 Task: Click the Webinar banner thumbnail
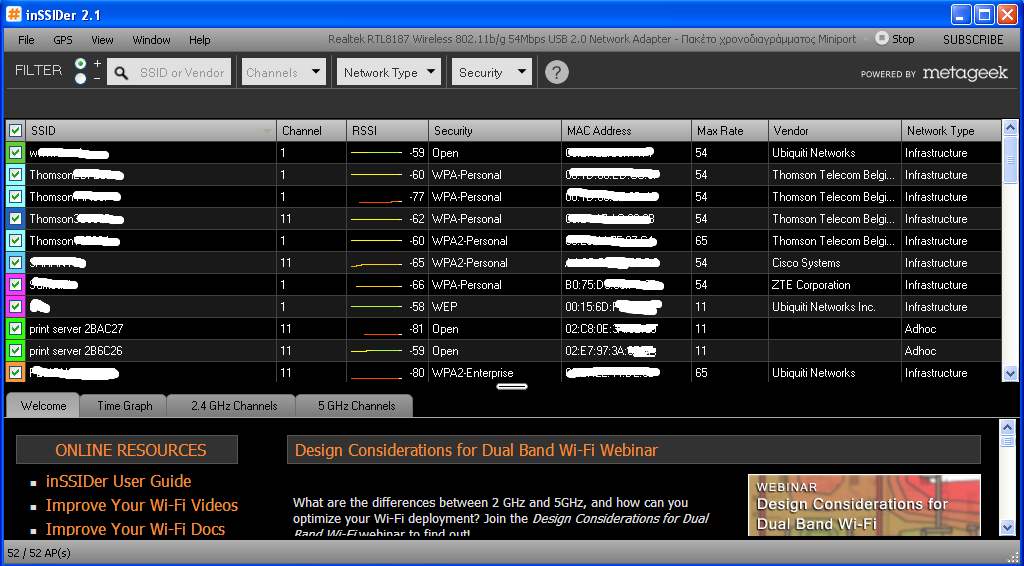coord(864,505)
